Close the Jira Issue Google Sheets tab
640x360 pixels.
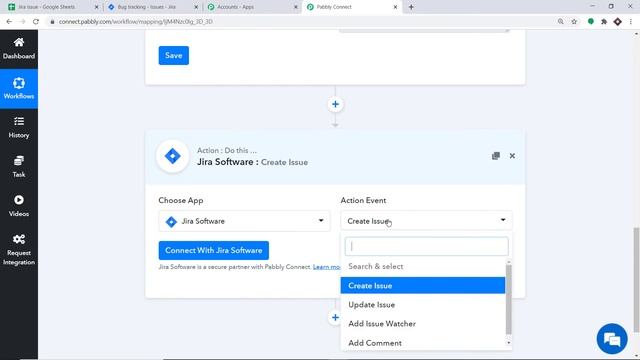click(x=96, y=7)
